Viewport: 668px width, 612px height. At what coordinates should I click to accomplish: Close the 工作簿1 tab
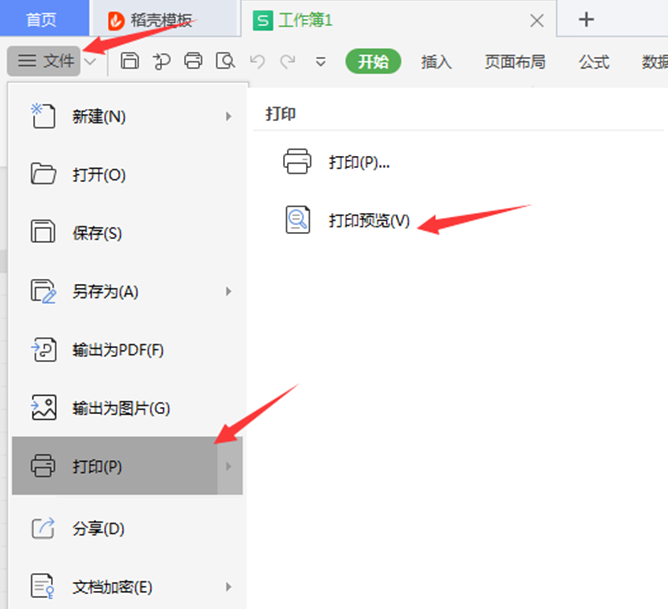point(537,20)
